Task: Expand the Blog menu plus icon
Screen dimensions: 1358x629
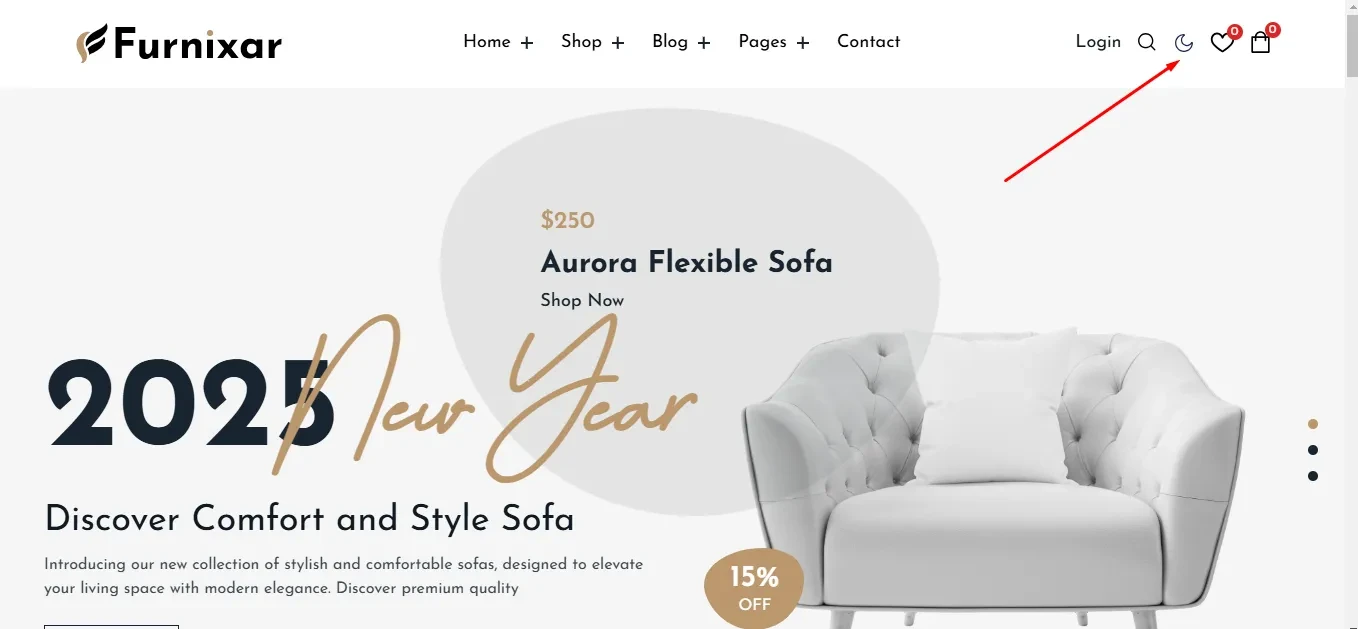Action: (704, 43)
